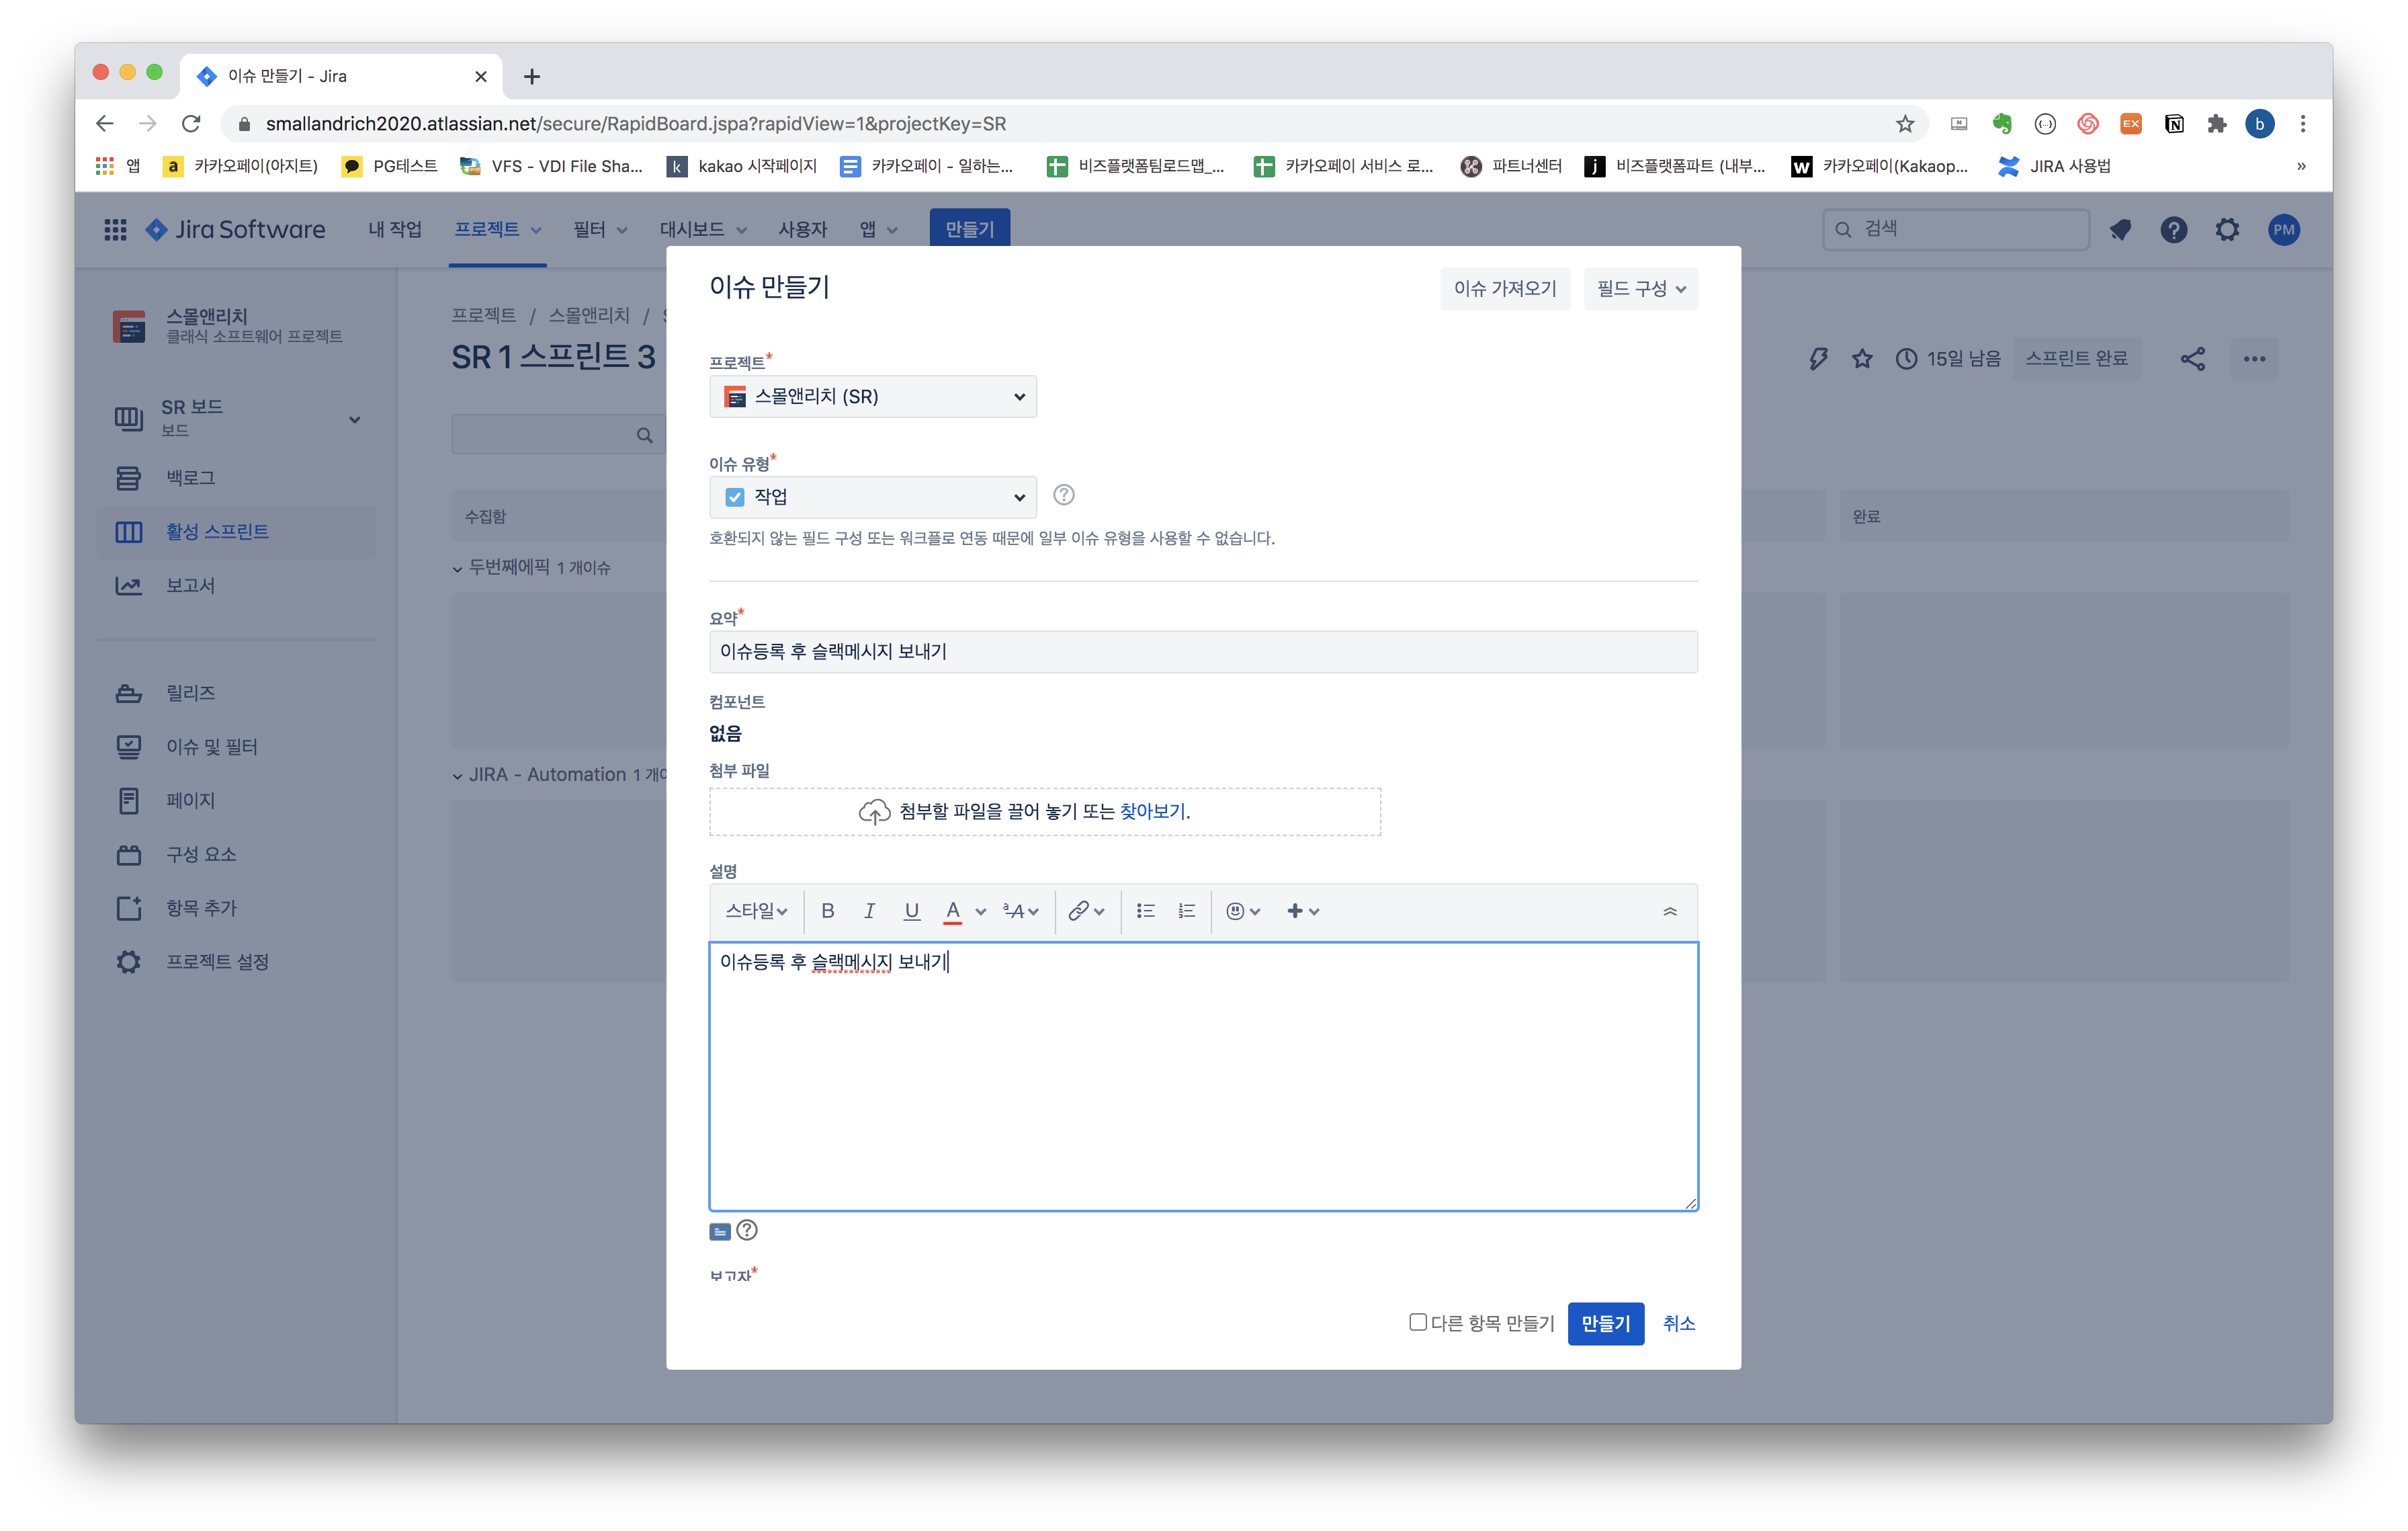Click the Italic formatting icon

pos(869,911)
